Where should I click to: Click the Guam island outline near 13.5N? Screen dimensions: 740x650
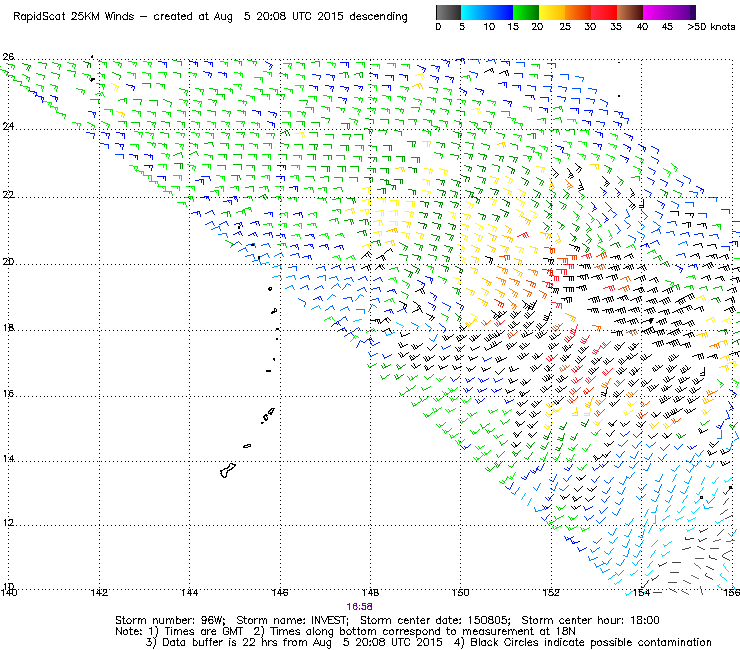(x=228, y=470)
